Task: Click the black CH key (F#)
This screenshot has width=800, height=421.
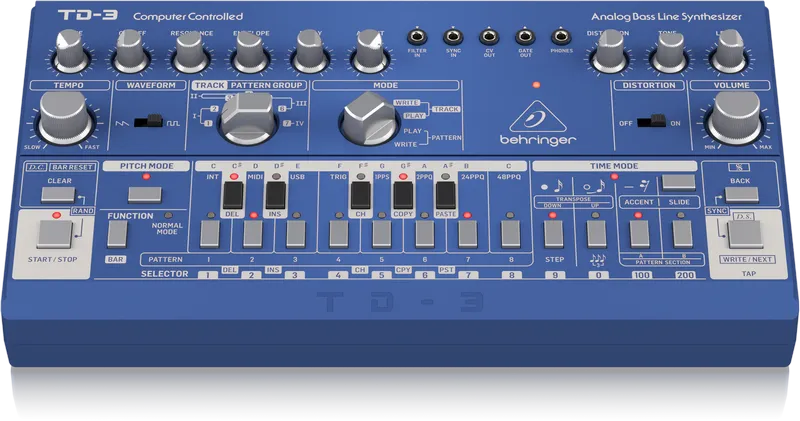Action: [x=361, y=195]
